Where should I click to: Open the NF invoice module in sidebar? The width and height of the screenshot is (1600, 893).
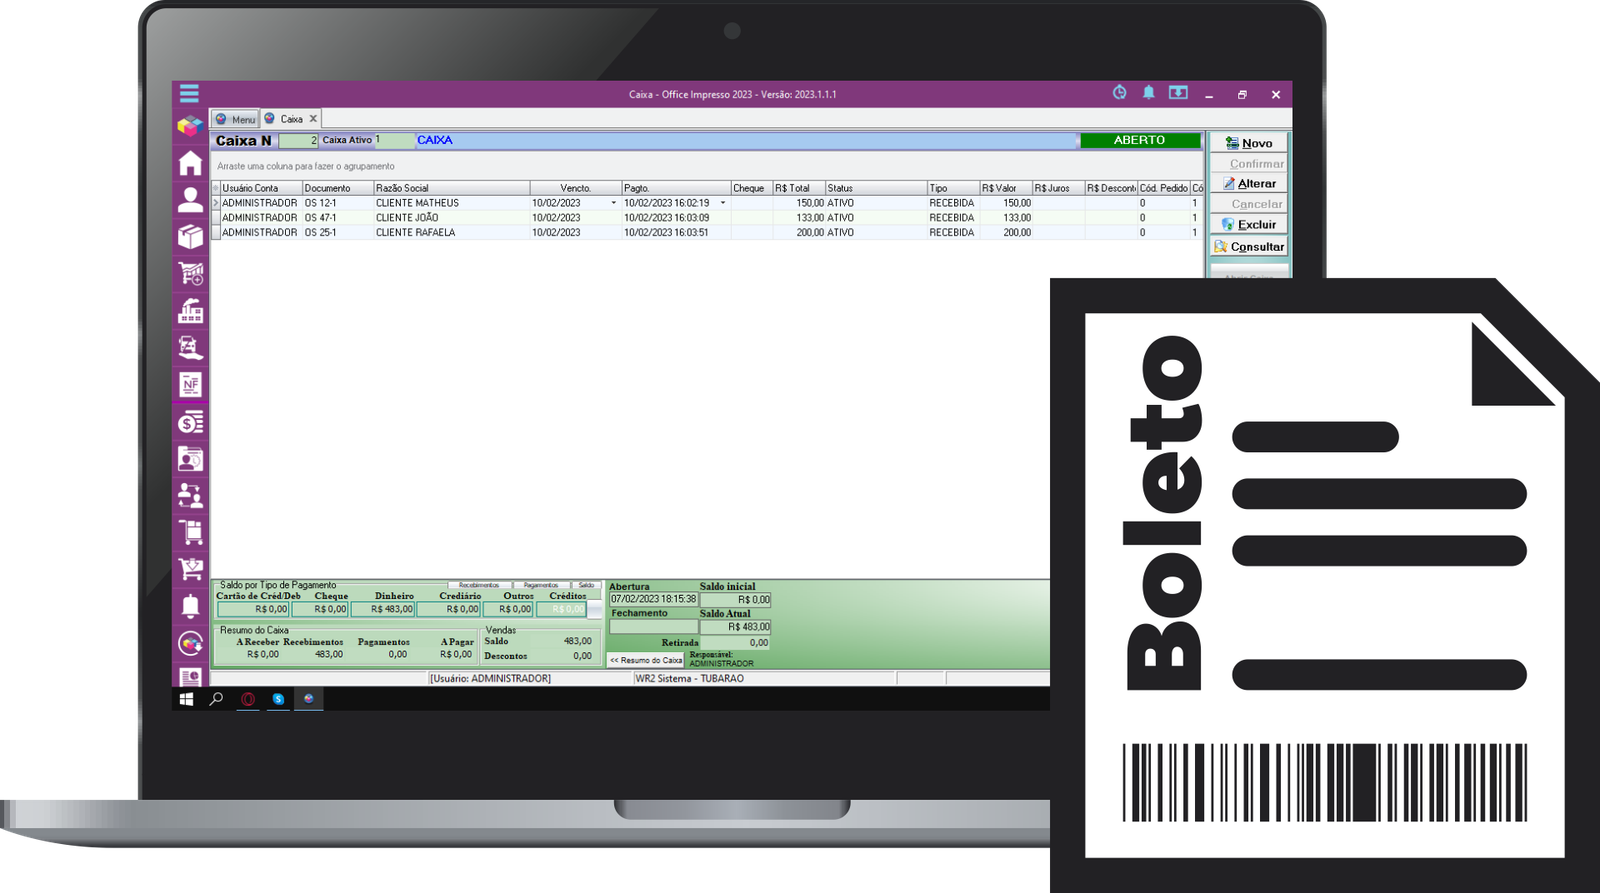click(x=190, y=384)
